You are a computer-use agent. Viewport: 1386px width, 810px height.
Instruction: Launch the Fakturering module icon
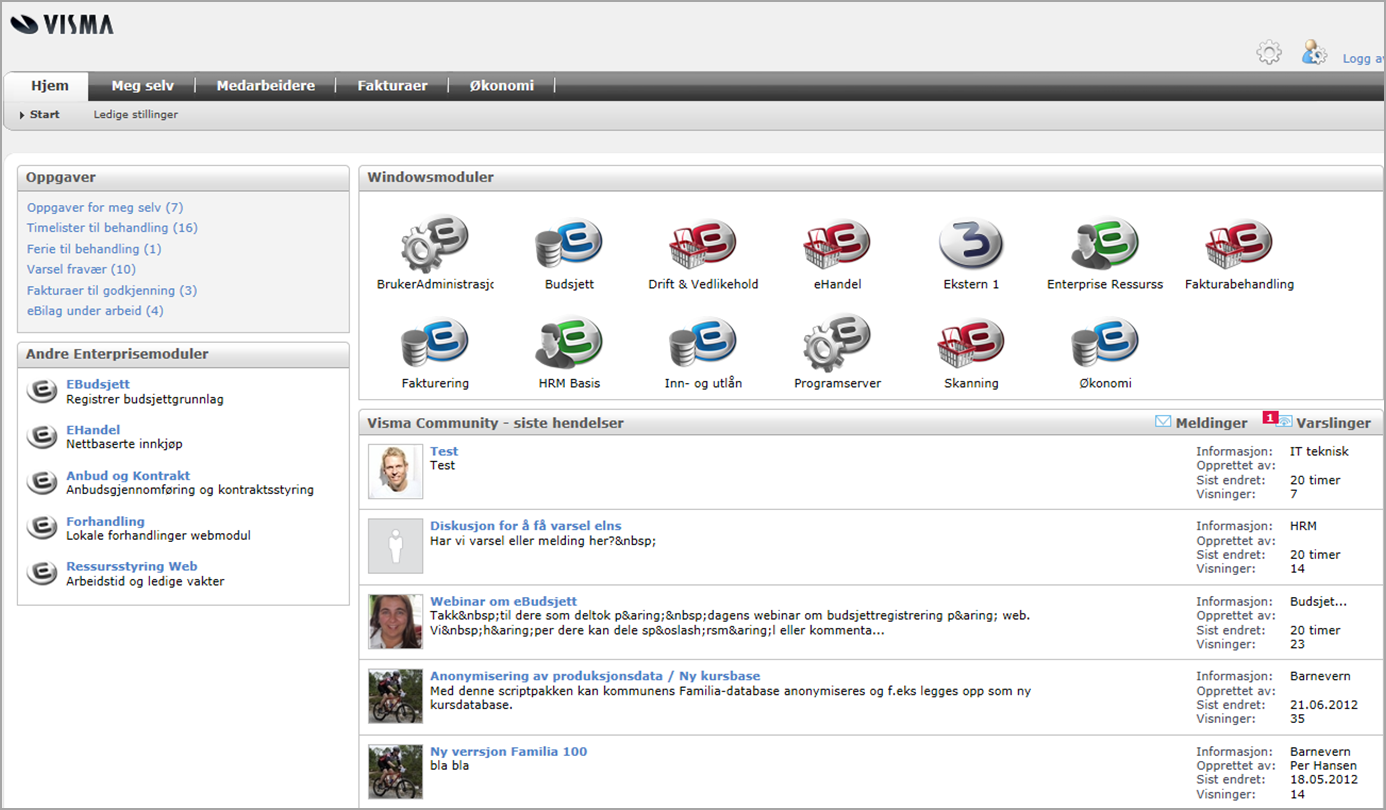[x=435, y=342]
